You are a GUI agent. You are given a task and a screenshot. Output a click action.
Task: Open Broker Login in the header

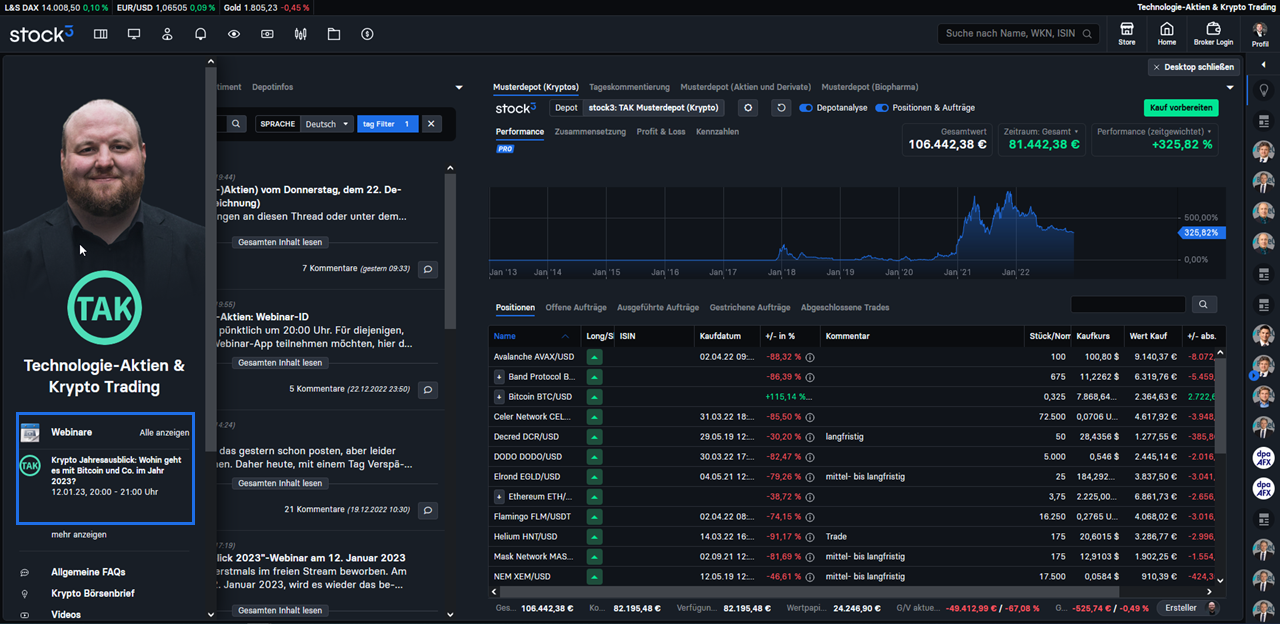(1213, 34)
